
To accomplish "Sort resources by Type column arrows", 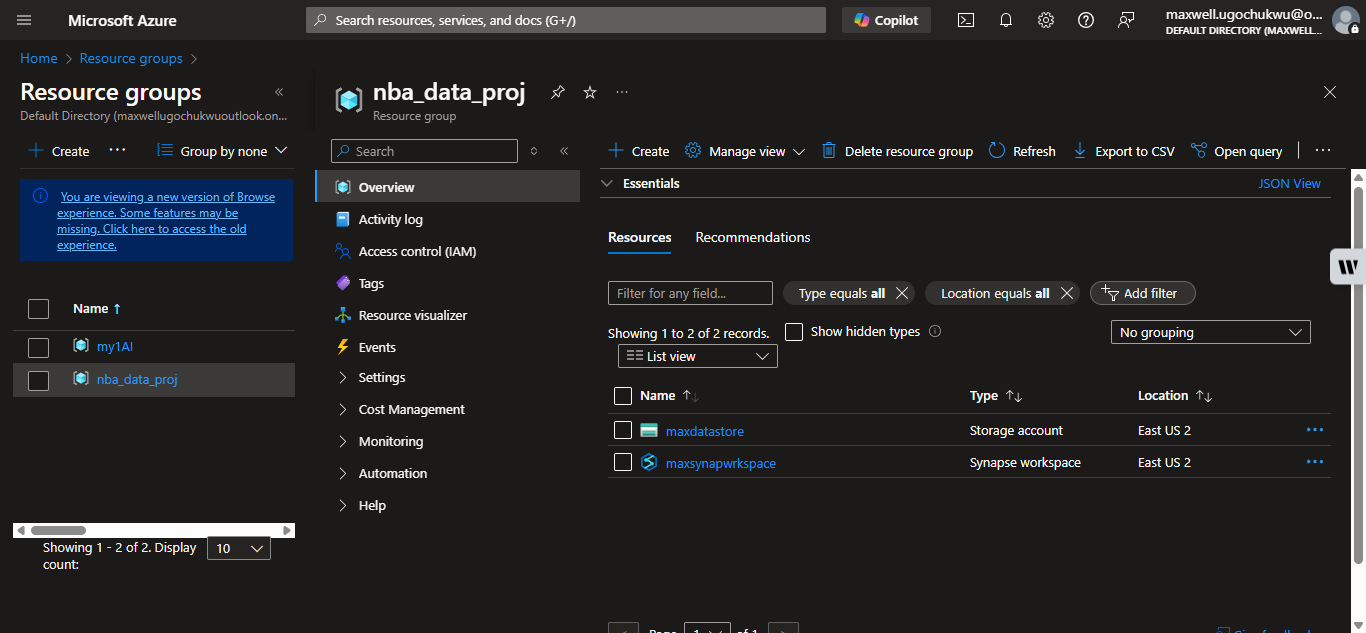I will coord(1014,396).
